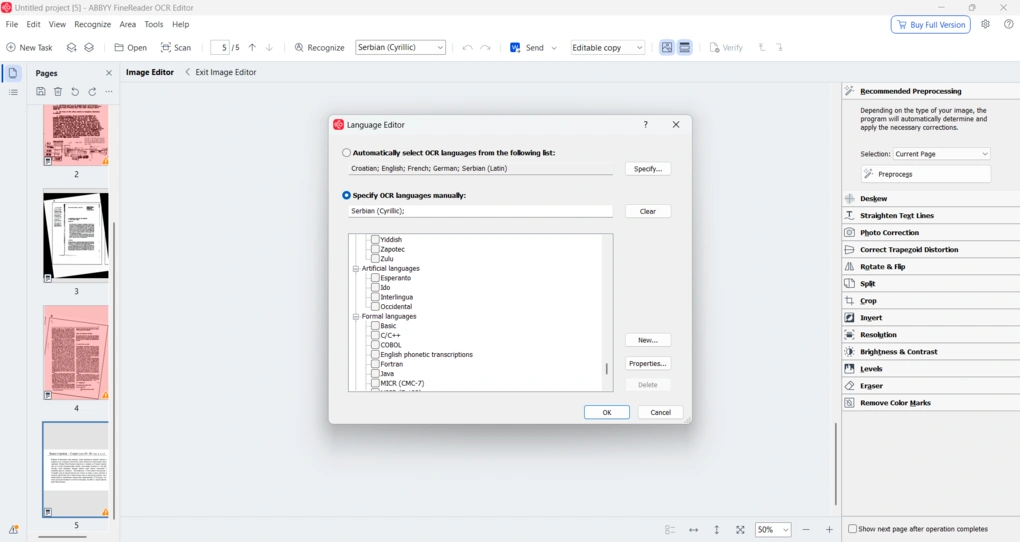Check the Yiddish language checkbox
Image resolution: width=1020 pixels, height=542 pixels.
(x=375, y=239)
